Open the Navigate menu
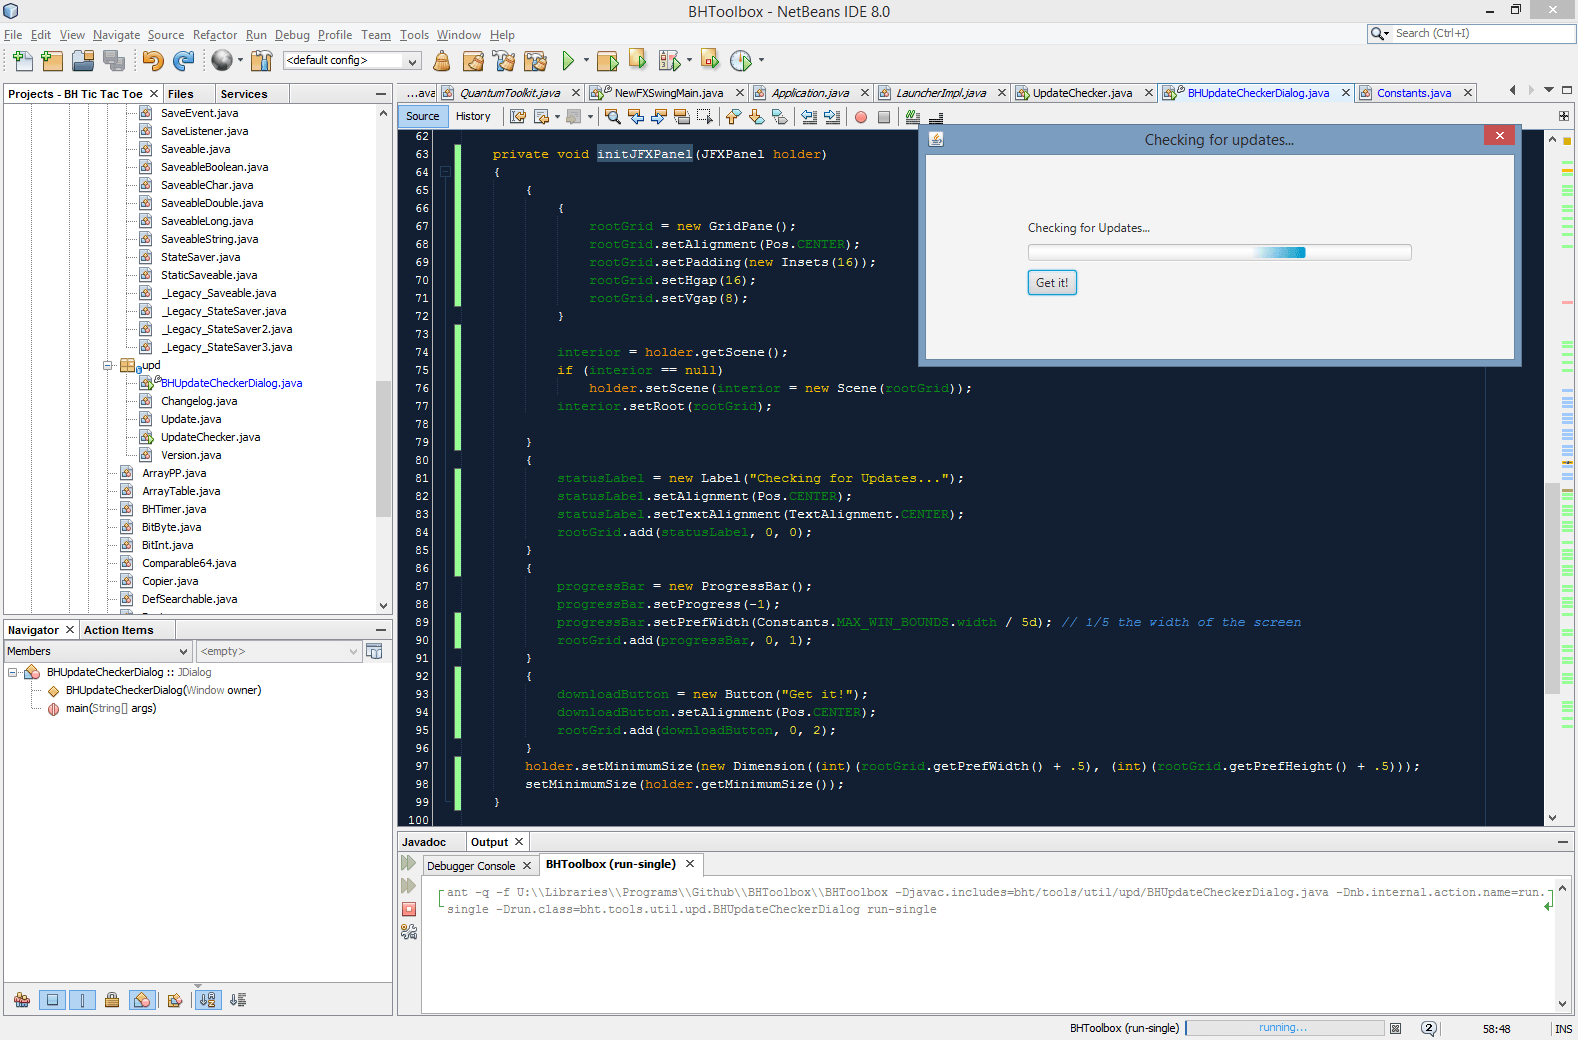Viewport: 1578px width, 1040px height. coord(117,35)
